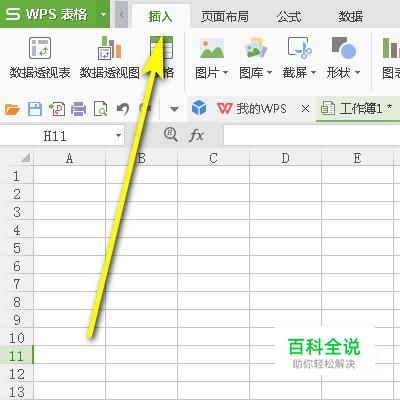Open print preview icon
The height and width of the screenshot is (400, 400).
click(101, 109)
